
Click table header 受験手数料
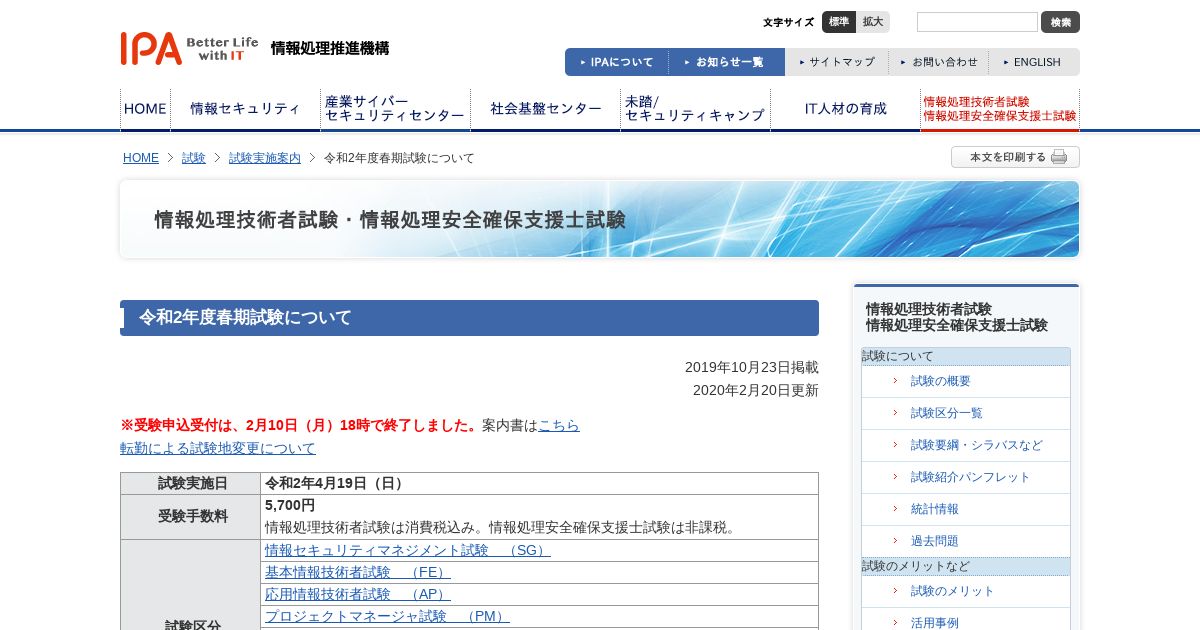(x=191, y=517)
